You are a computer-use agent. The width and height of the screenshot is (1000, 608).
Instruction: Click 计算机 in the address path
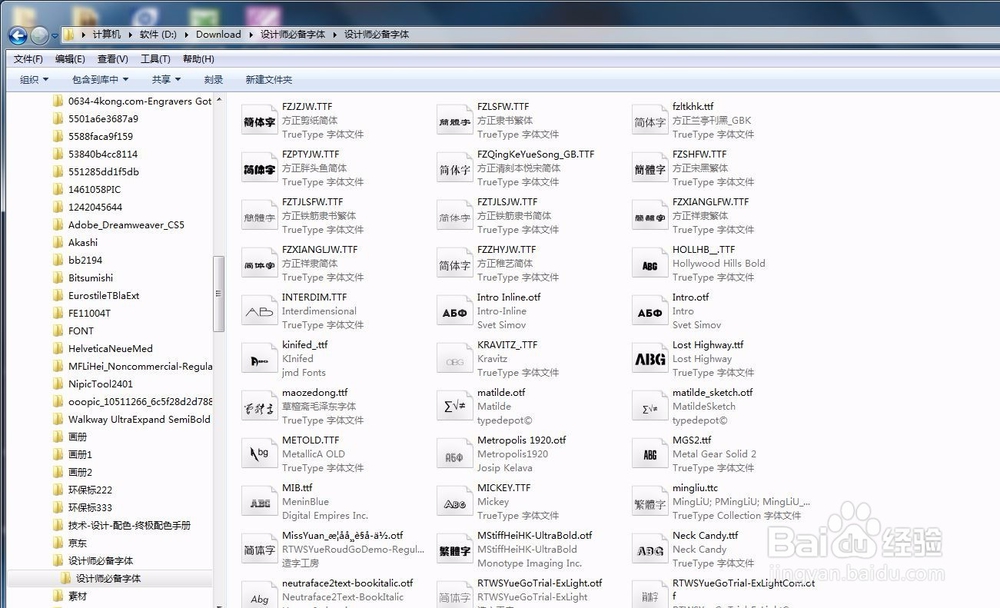107,34
